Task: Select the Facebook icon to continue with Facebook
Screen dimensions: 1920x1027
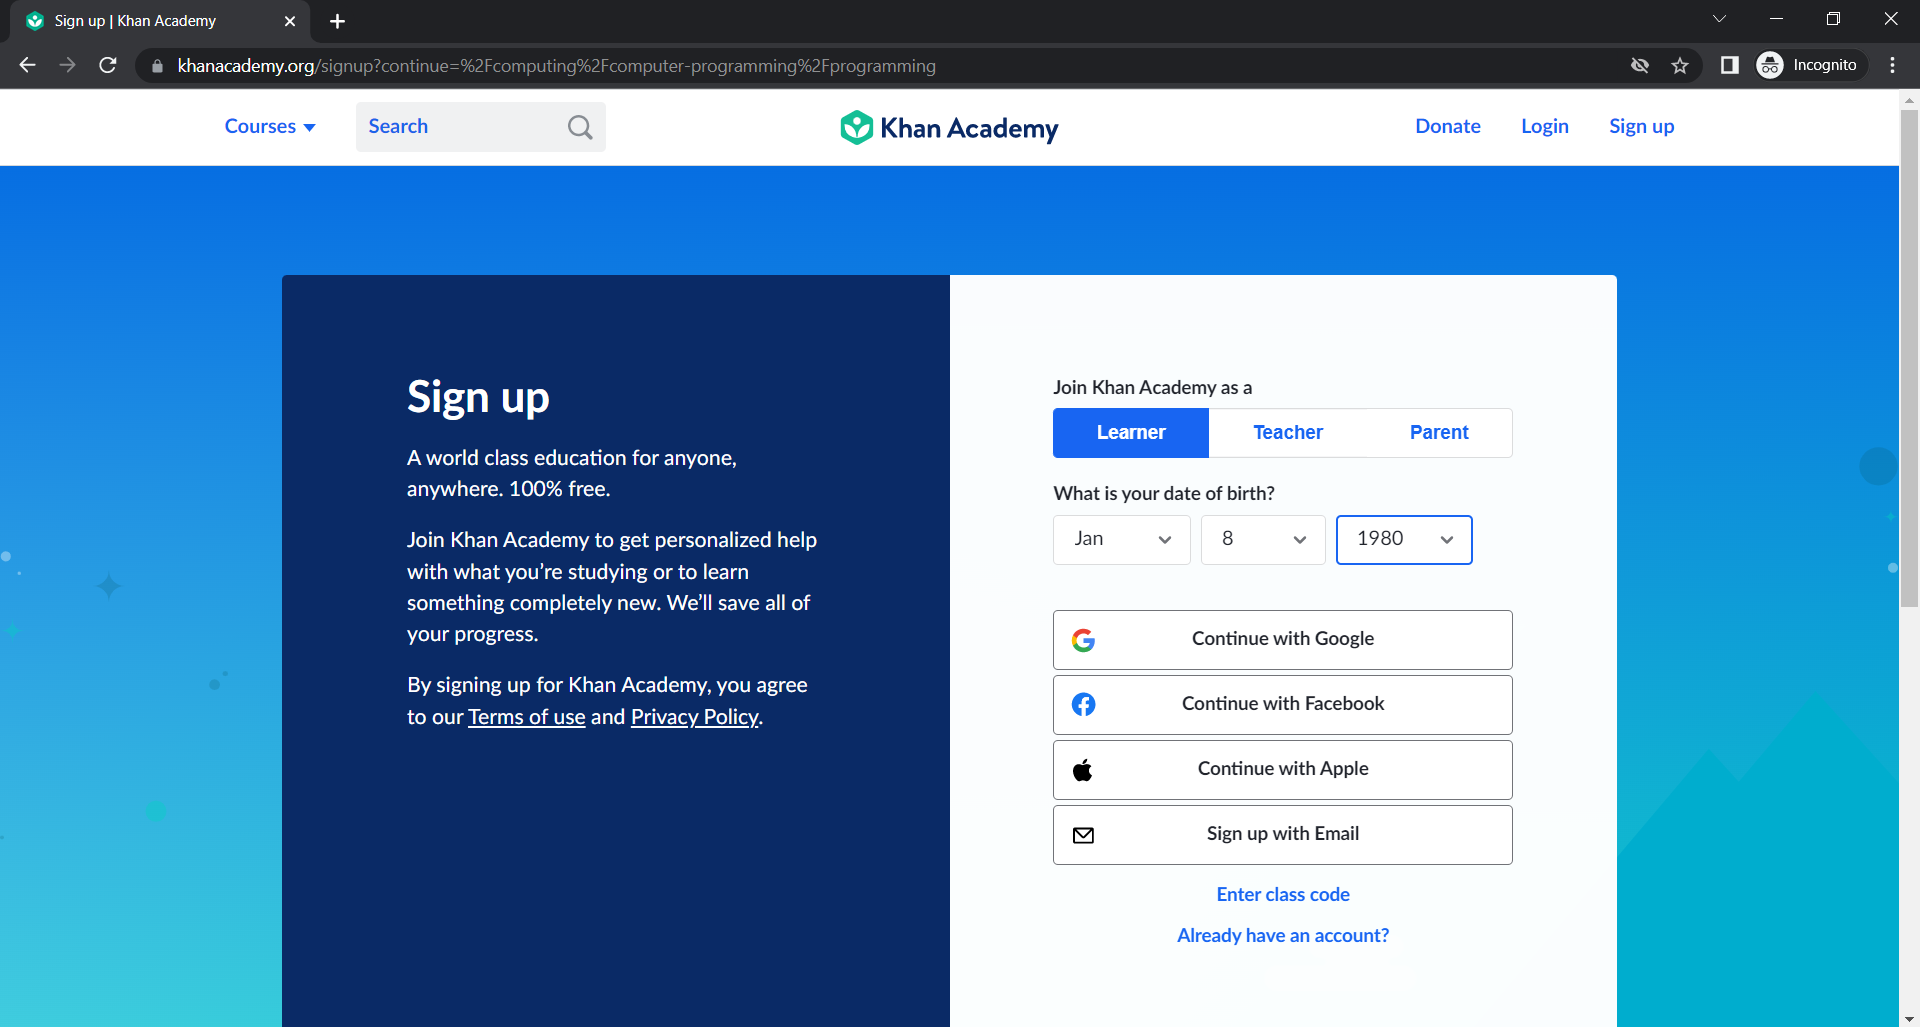Action: pyautogui.click(x=1084, y=704)
